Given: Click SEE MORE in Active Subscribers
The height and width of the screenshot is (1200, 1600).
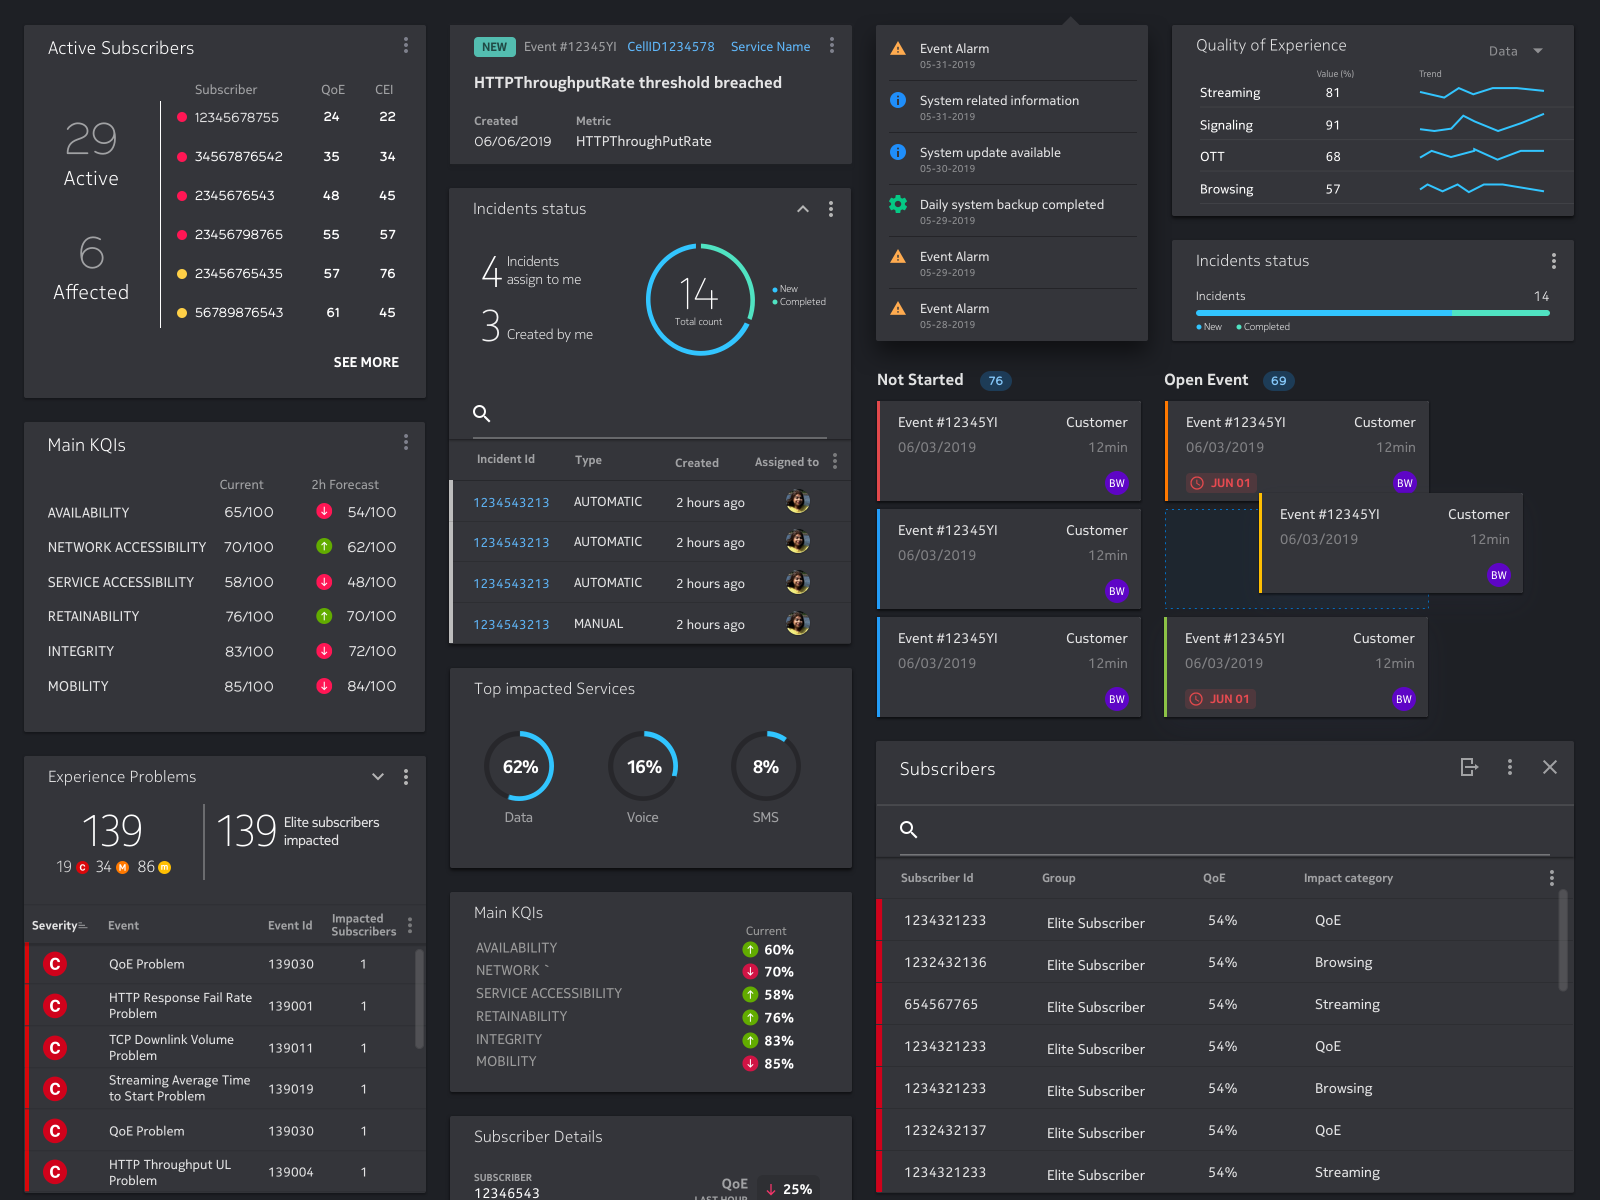Looking at the screenshot, I should tap(366, 362).
